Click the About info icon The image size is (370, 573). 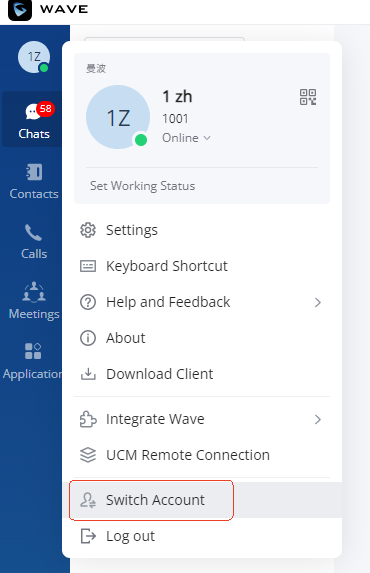88,338
